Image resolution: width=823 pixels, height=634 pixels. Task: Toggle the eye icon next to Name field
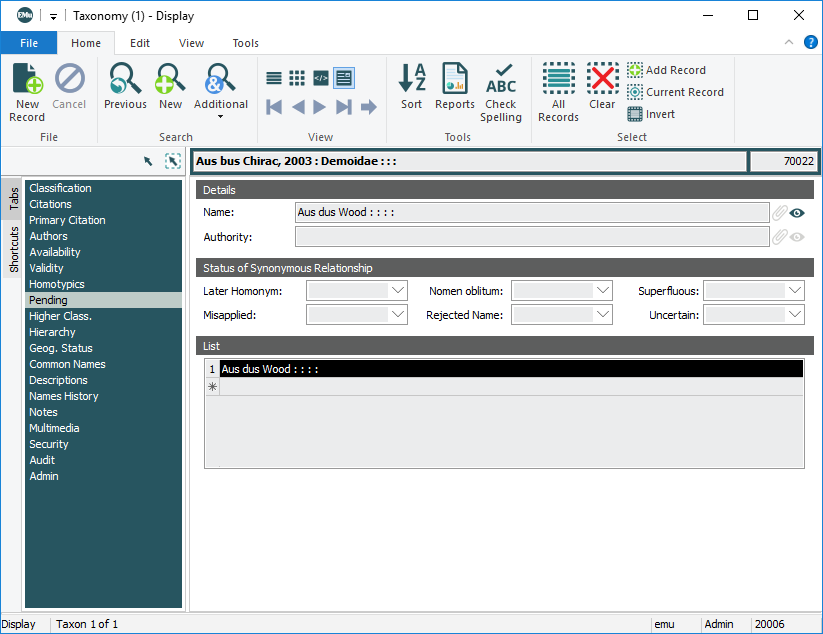point(797,213)
